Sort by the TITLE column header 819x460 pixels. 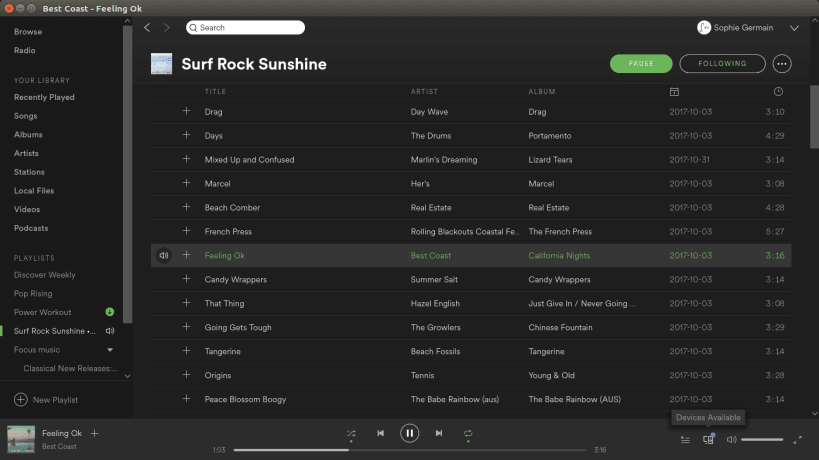point(215,92)
